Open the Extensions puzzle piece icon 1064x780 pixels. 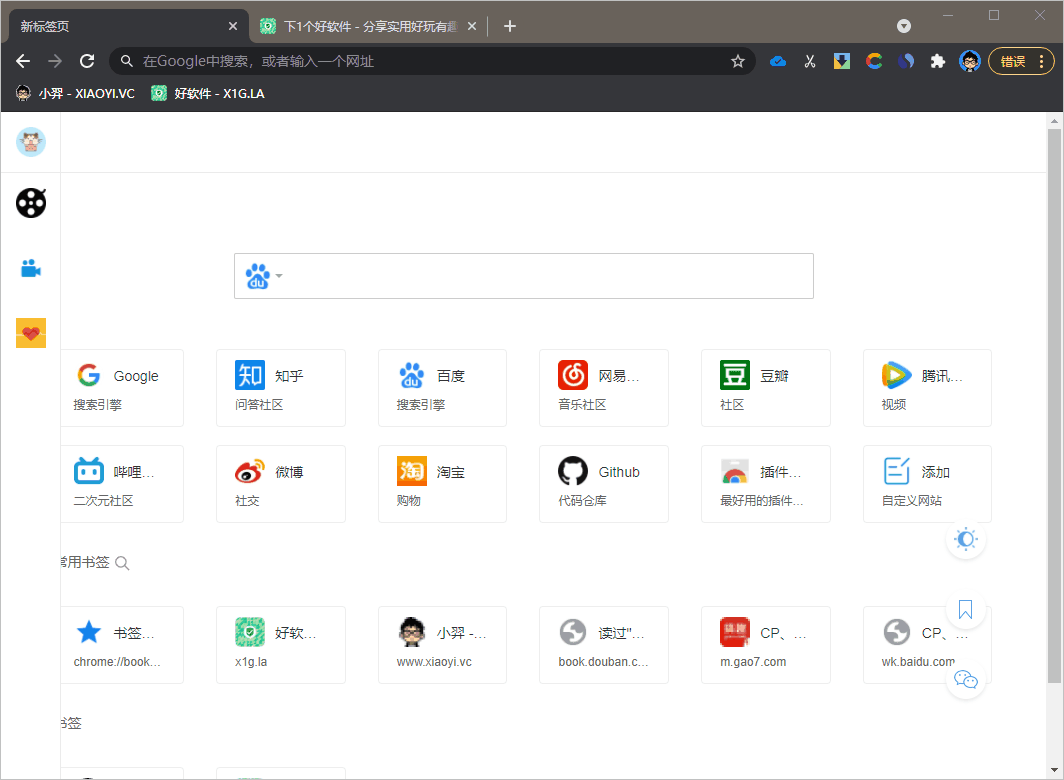pos(937,61)
